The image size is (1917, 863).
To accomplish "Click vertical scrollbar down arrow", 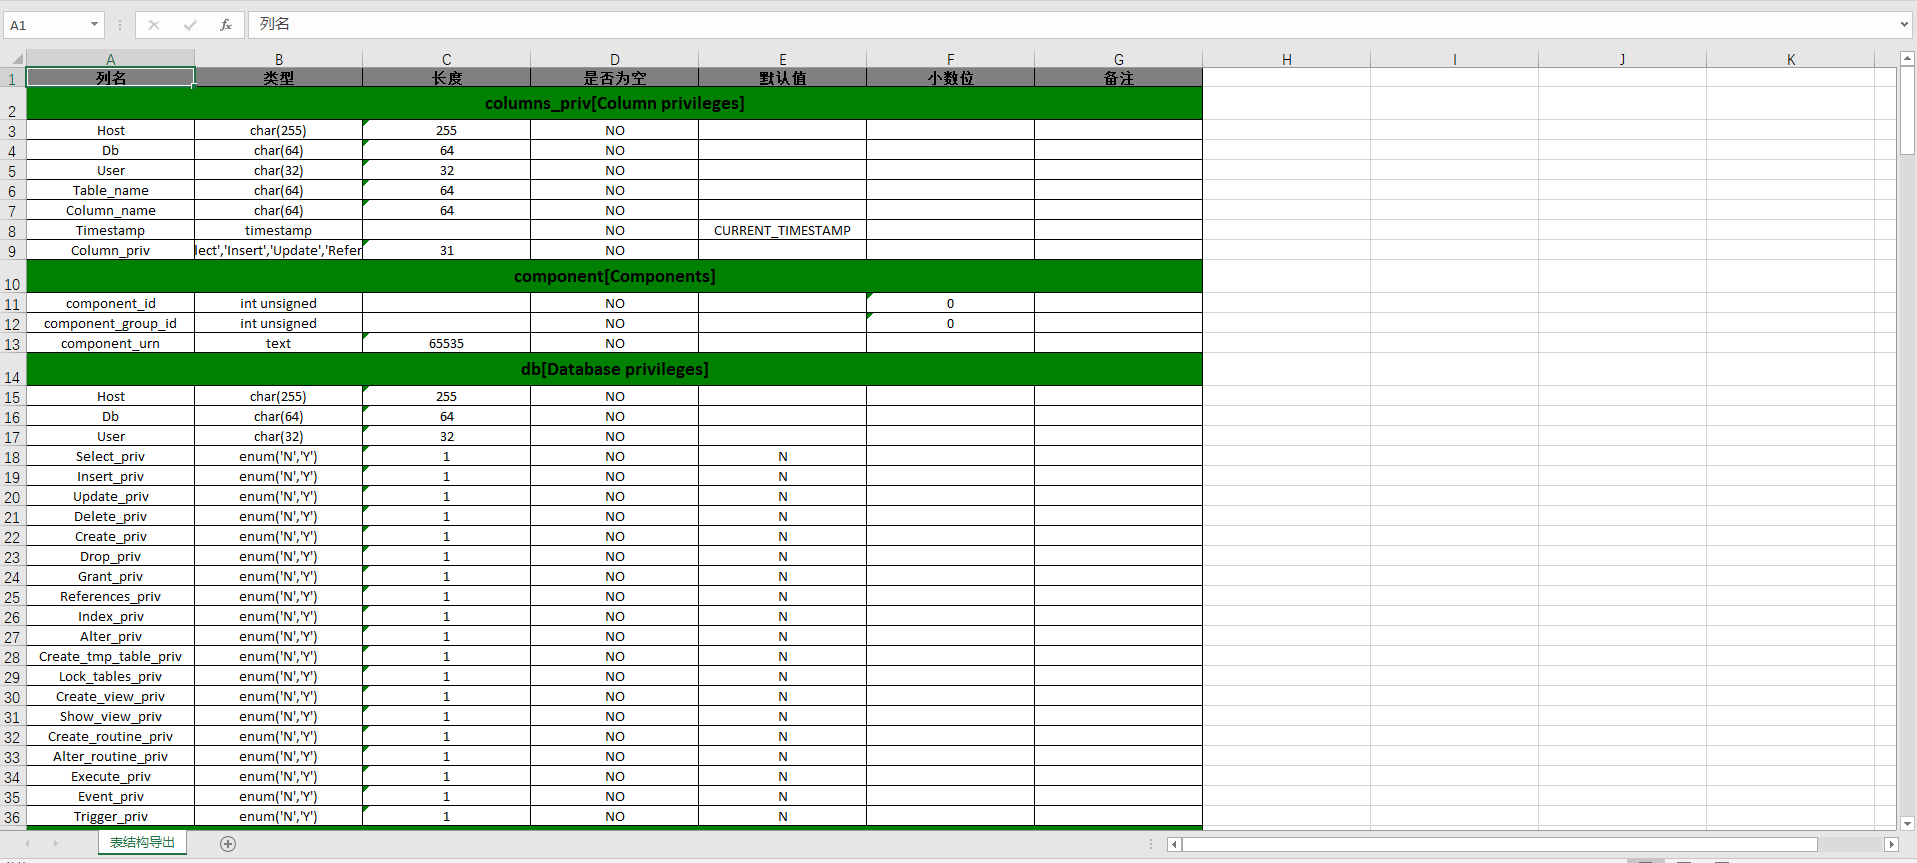I will click(1907, 824).
